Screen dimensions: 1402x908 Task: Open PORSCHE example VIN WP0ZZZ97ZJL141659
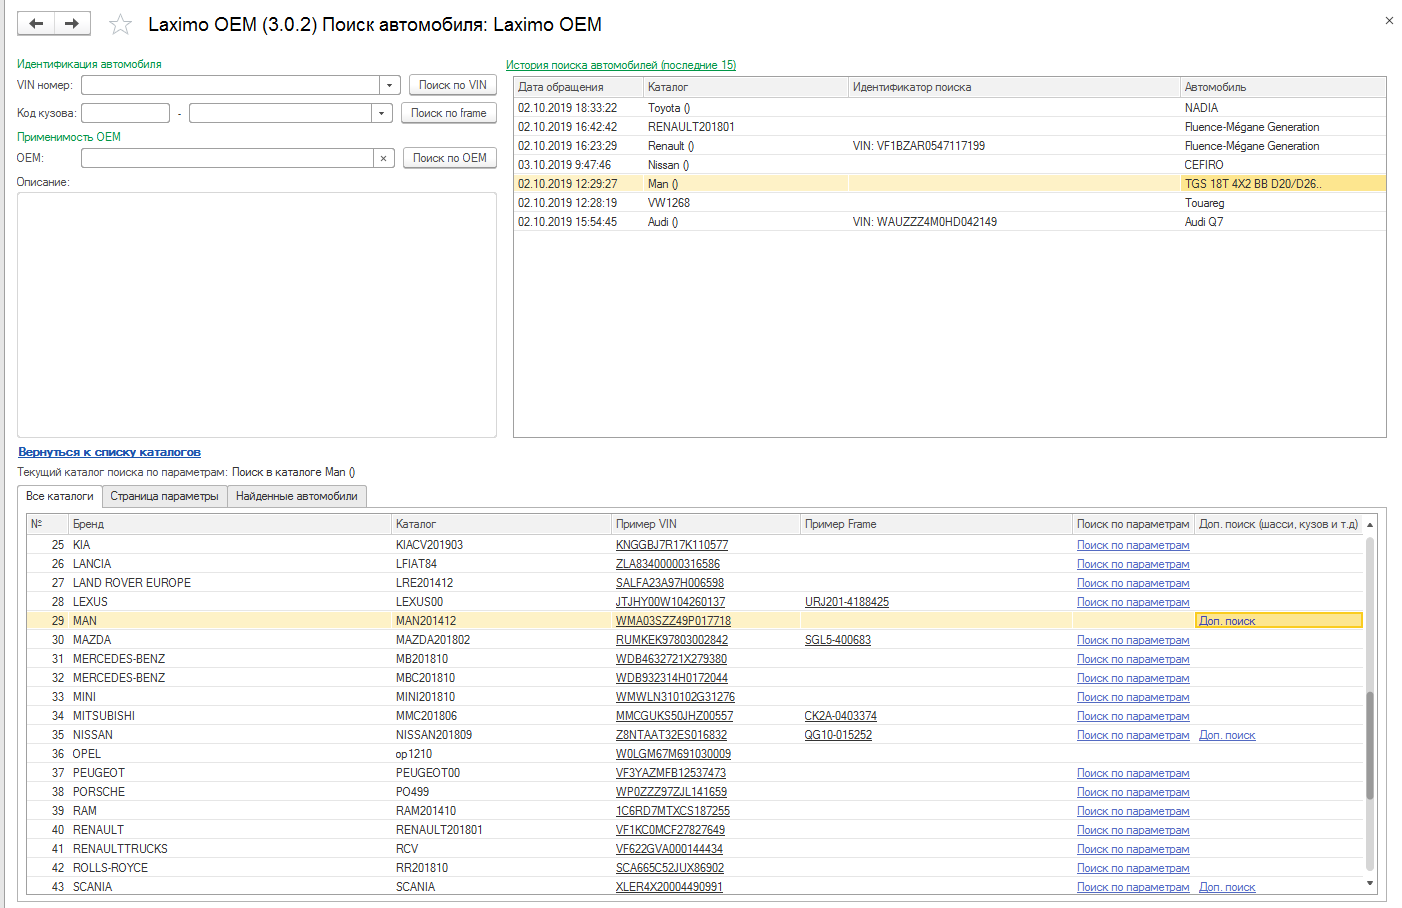pyautogui.click(x=671, y=792)
